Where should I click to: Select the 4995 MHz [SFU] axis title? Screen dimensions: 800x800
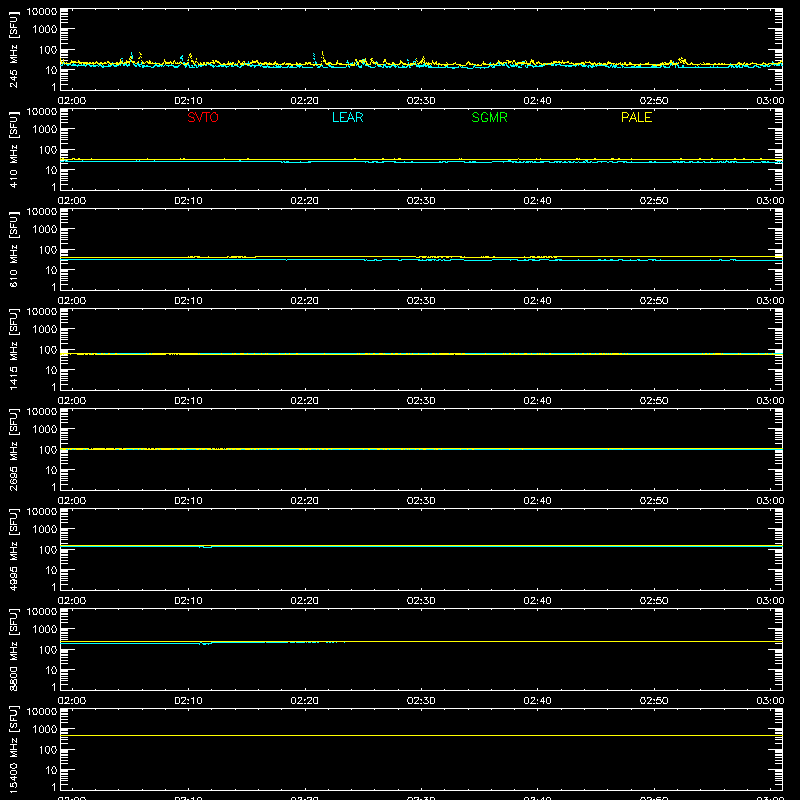click(13, 549)
